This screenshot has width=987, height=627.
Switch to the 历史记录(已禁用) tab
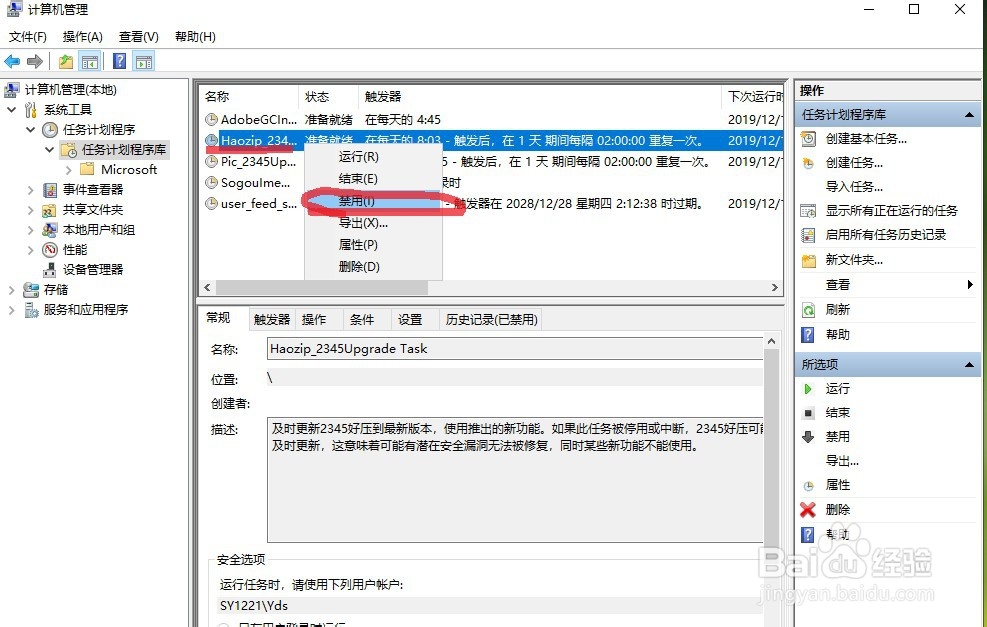492,320
